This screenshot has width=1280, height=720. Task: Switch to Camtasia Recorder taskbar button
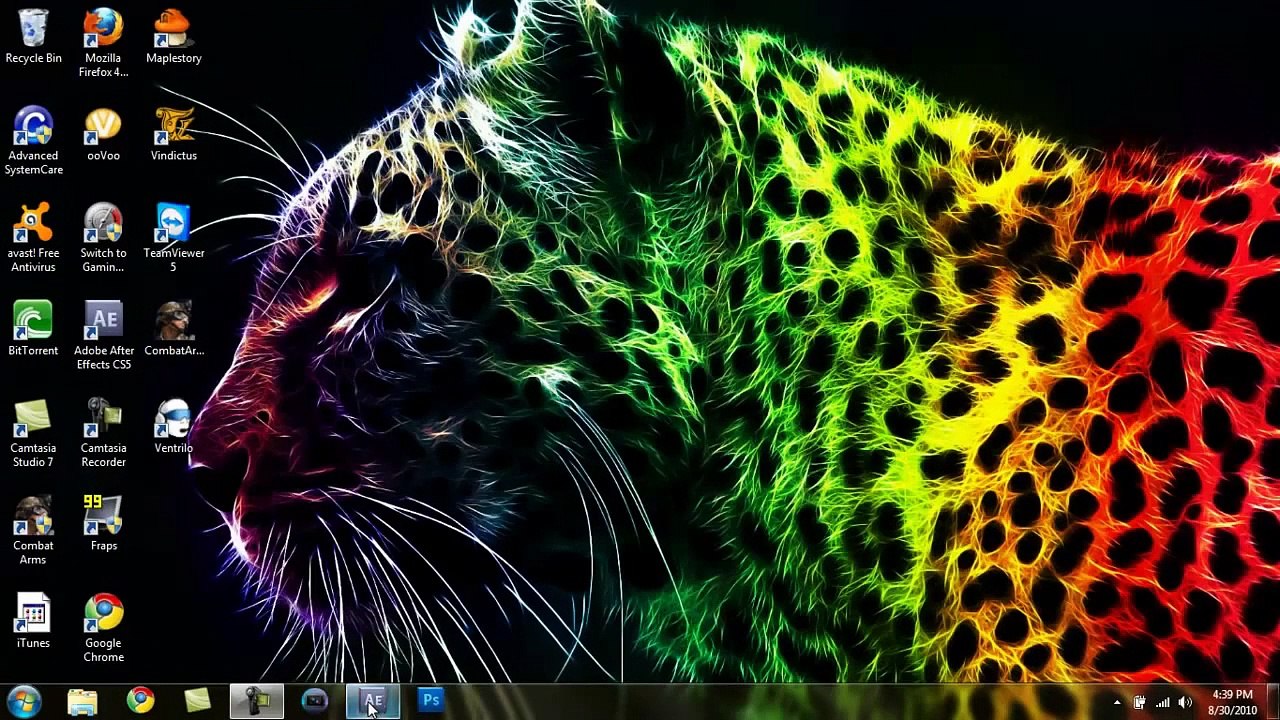(x=257, y=701)
